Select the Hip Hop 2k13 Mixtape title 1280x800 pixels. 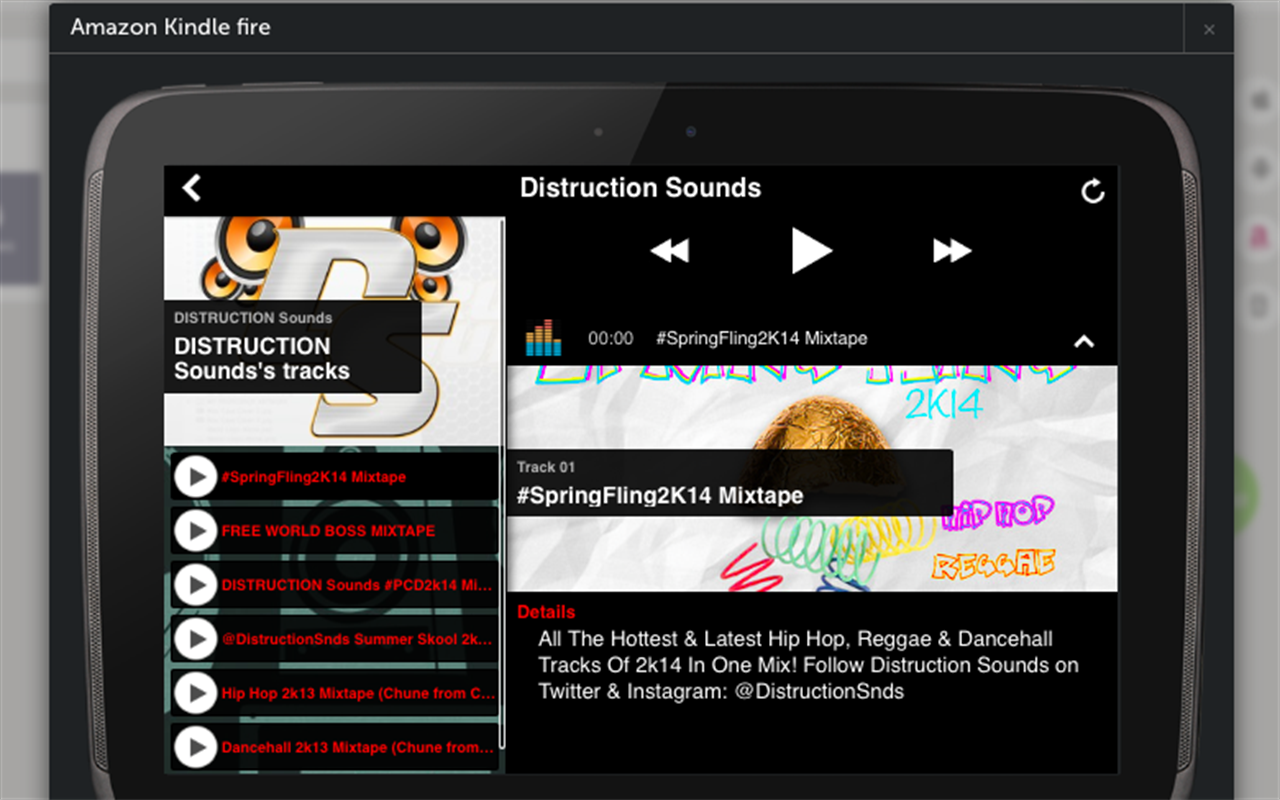pos(358,693)
